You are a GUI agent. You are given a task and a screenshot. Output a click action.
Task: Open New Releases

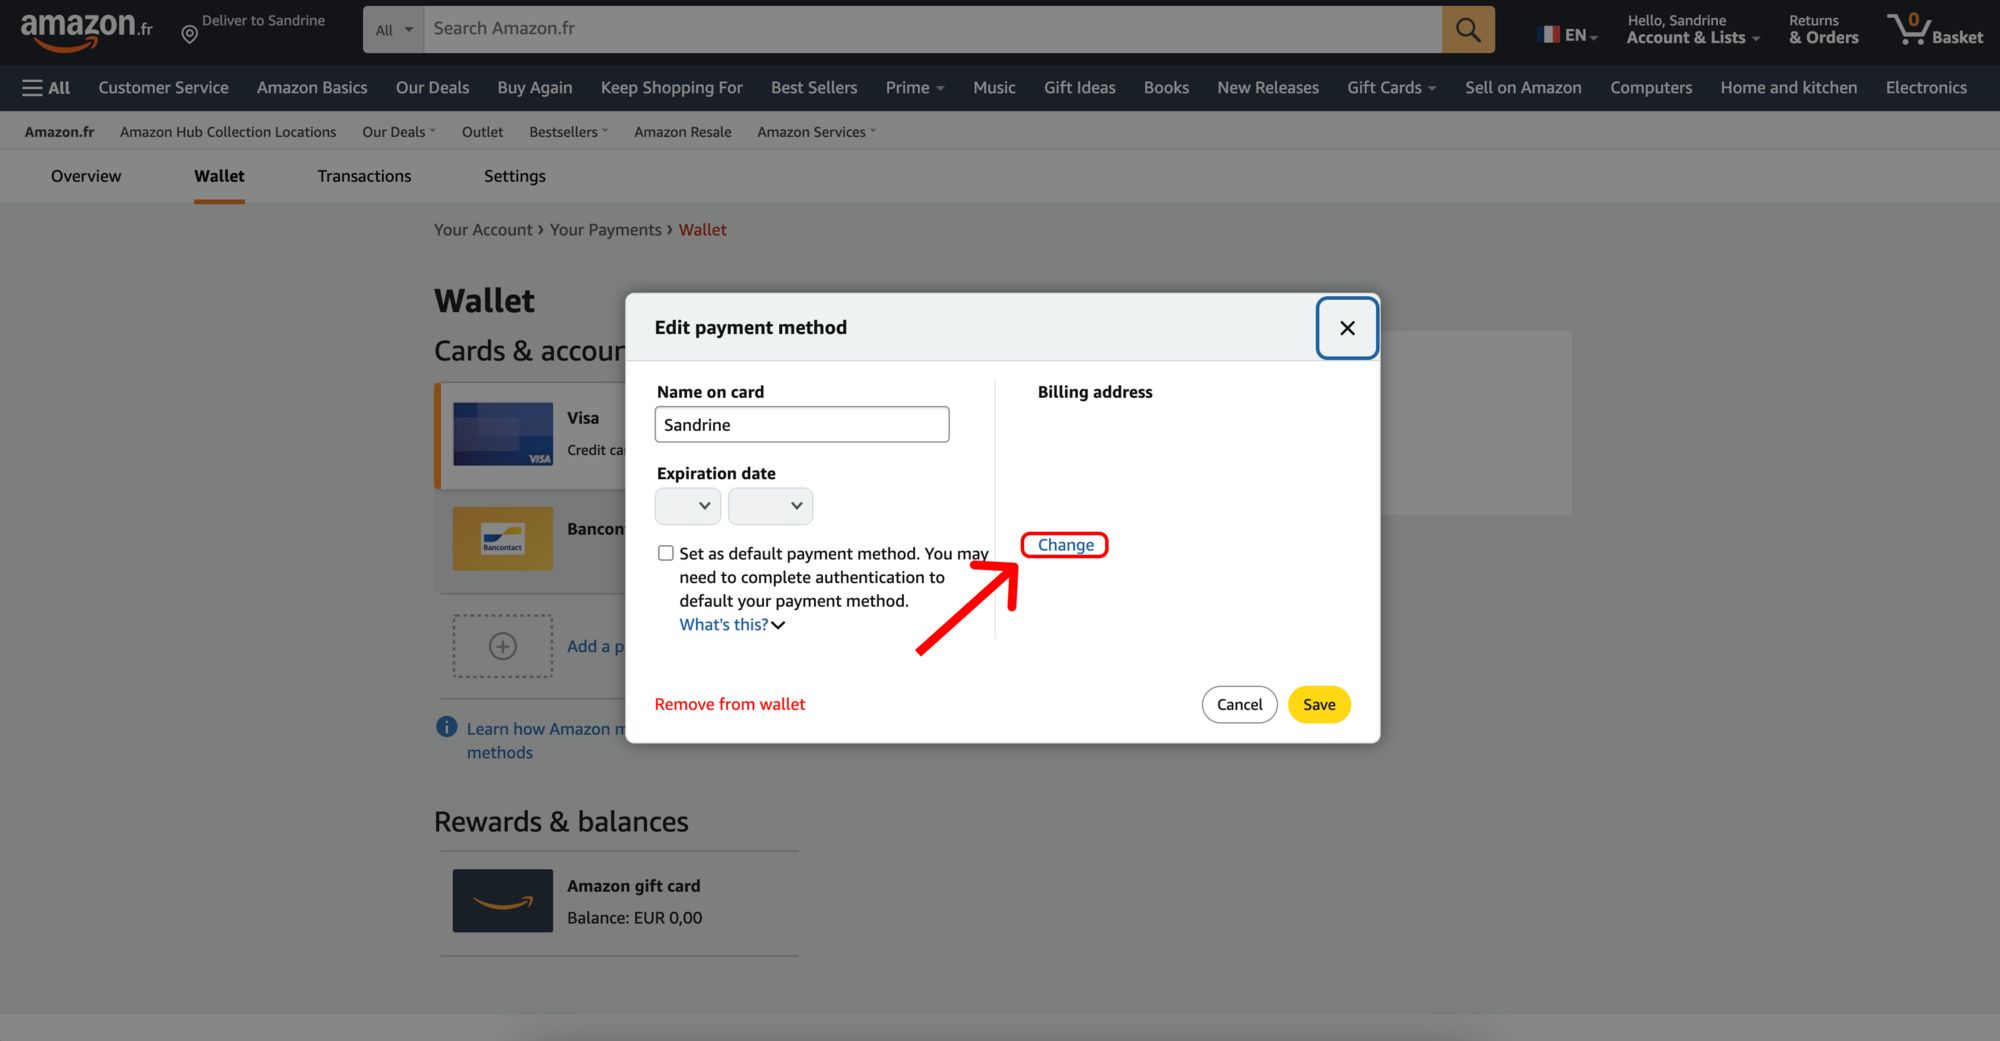click(x=1268, y=88)
